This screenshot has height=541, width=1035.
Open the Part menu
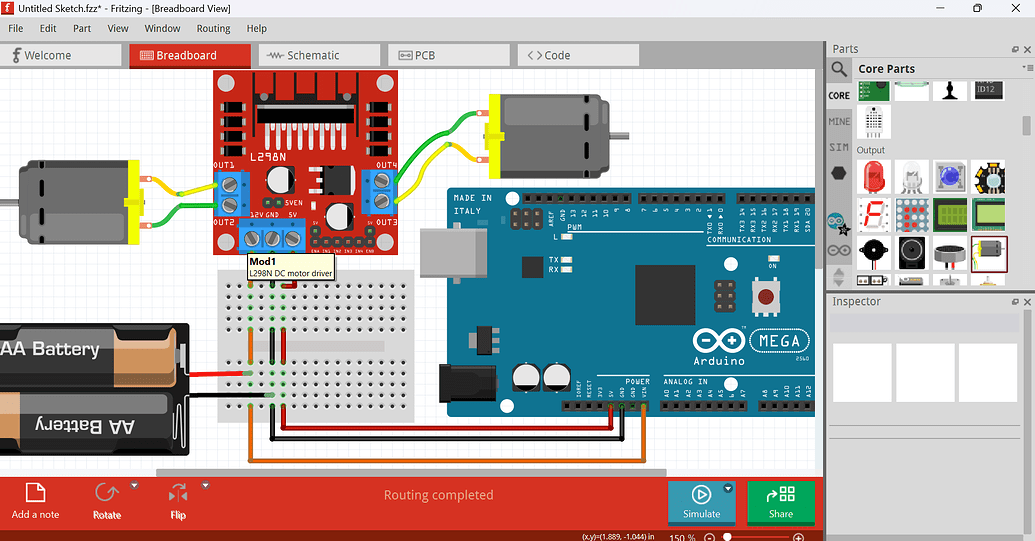coord(82,28)
